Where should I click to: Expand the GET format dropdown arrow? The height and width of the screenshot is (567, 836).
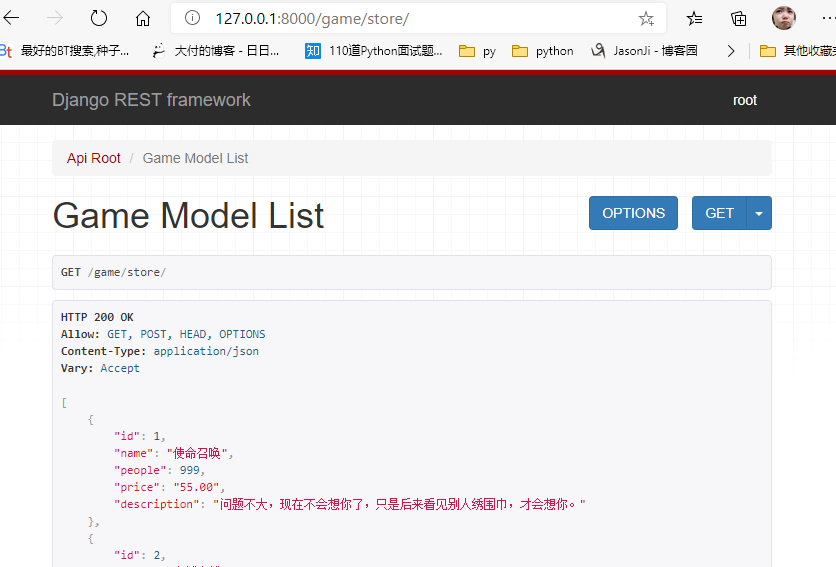(x=759, y=213)
